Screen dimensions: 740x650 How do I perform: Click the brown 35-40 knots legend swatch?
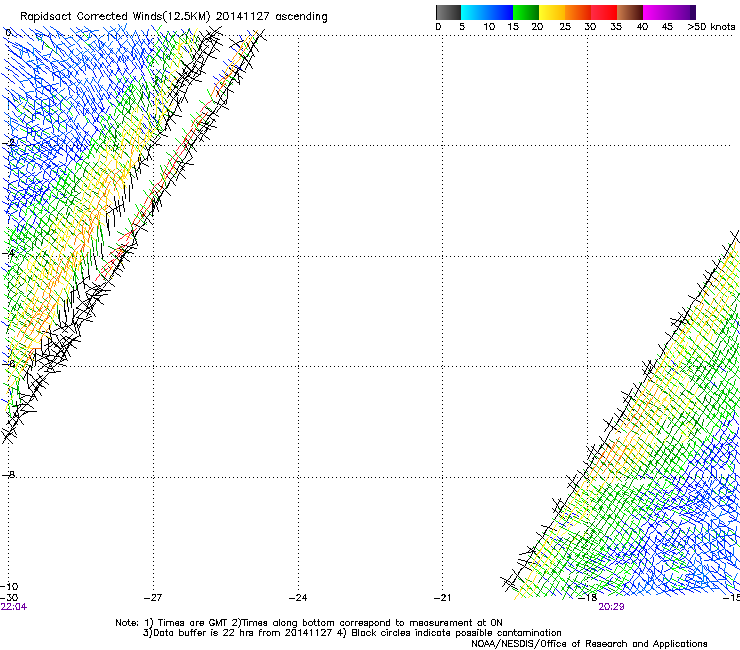(x=630, y=12)
